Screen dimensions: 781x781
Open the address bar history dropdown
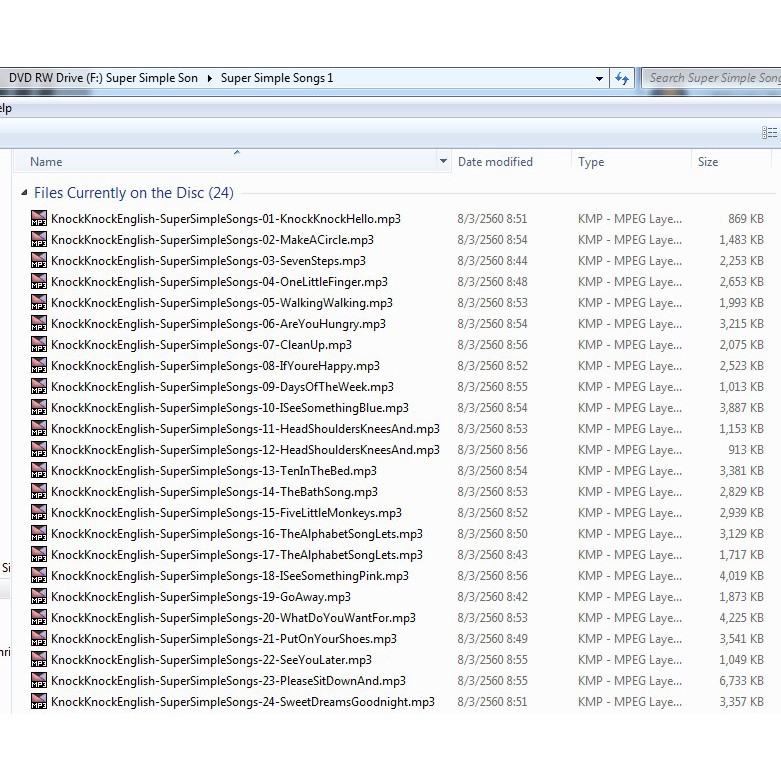coord(599,78)
